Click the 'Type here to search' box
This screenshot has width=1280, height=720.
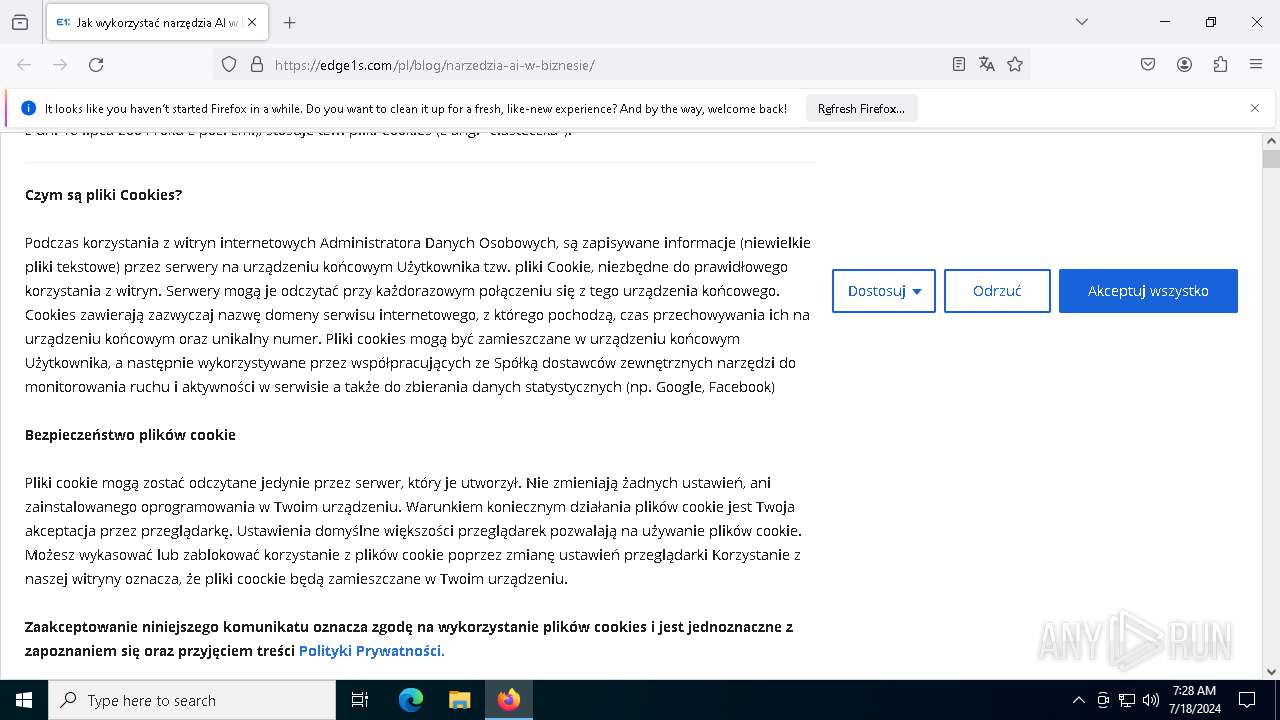pos(192,700)
